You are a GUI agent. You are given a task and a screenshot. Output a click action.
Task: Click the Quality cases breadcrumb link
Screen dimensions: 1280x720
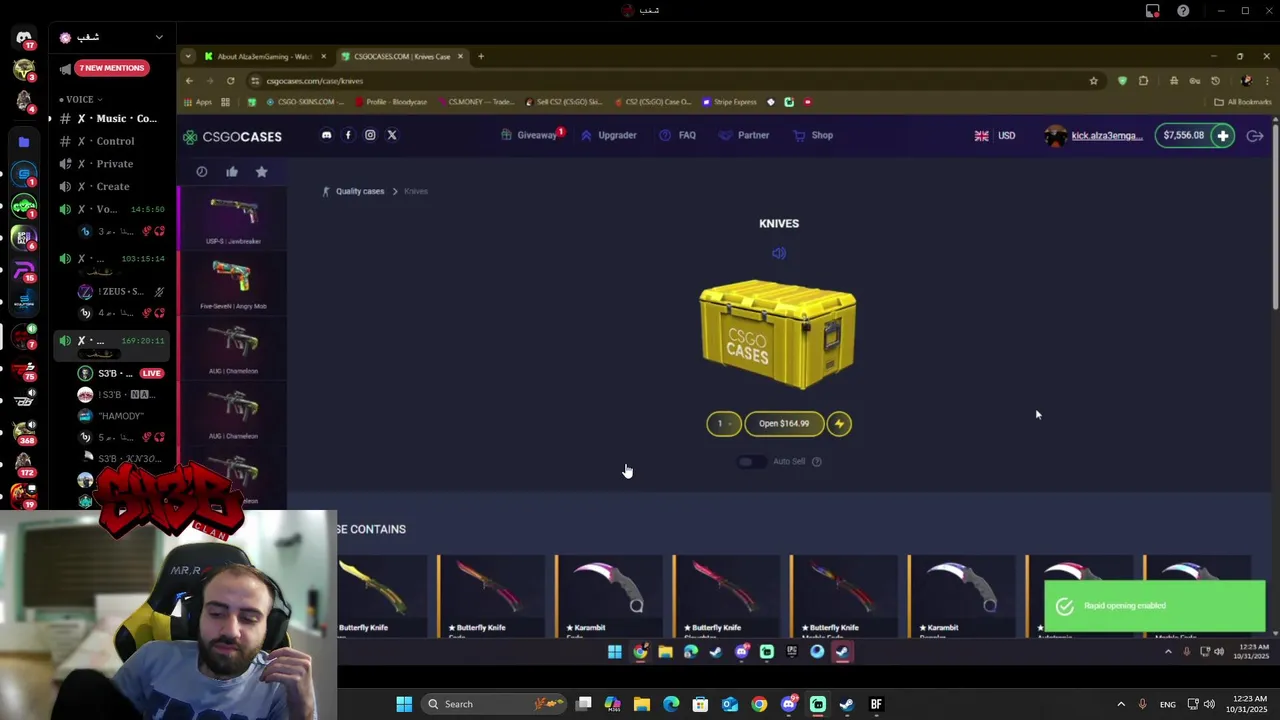tap(360, 191)
